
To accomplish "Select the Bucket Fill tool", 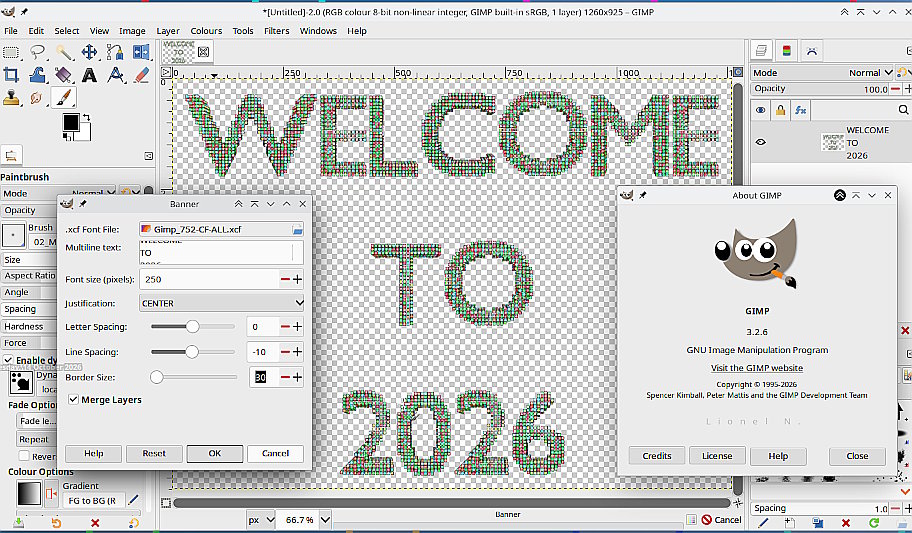I will (64, 75).
